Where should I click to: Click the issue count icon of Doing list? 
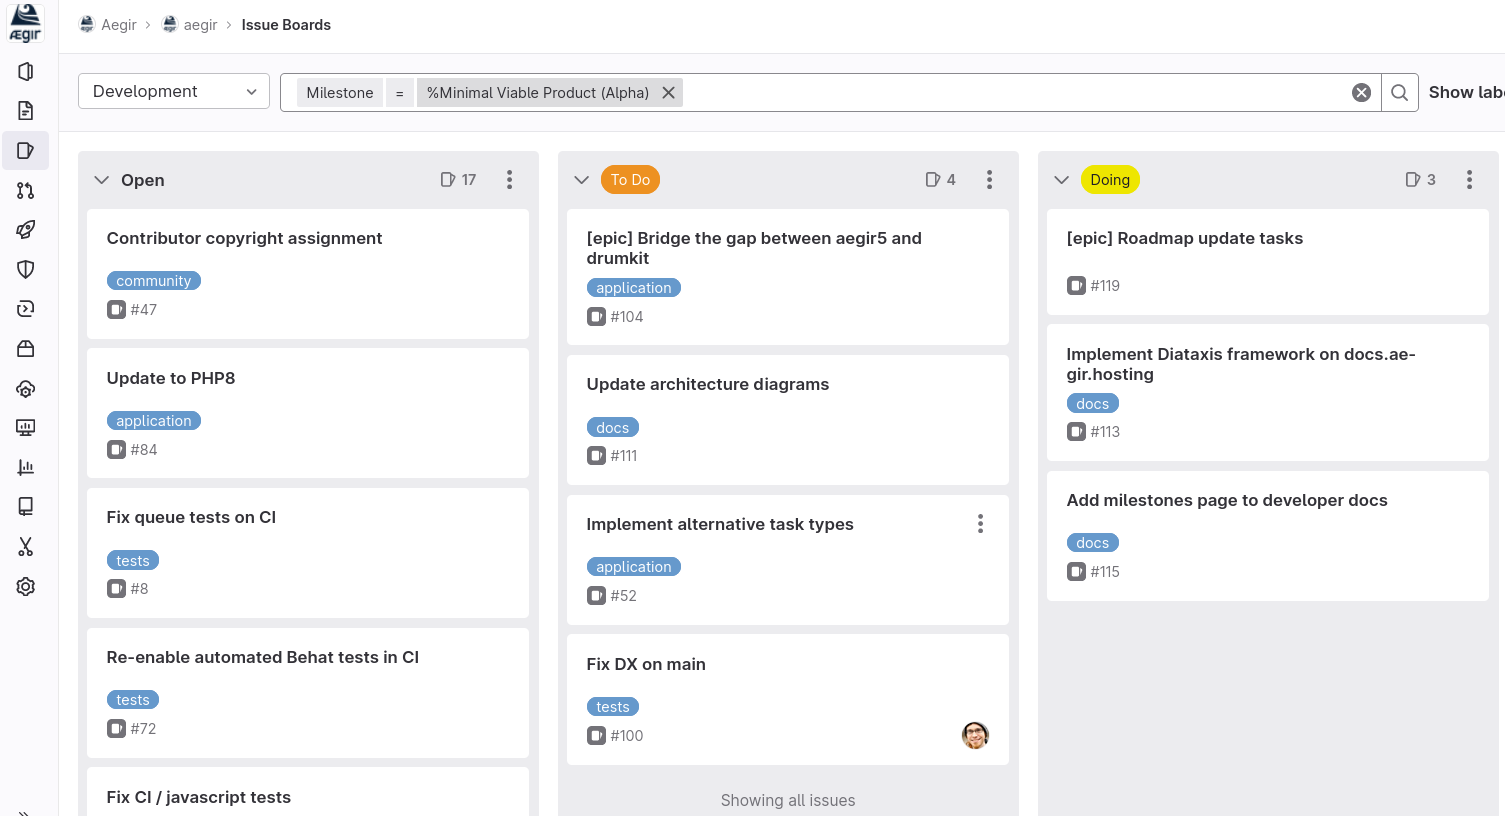[1413, 180]
